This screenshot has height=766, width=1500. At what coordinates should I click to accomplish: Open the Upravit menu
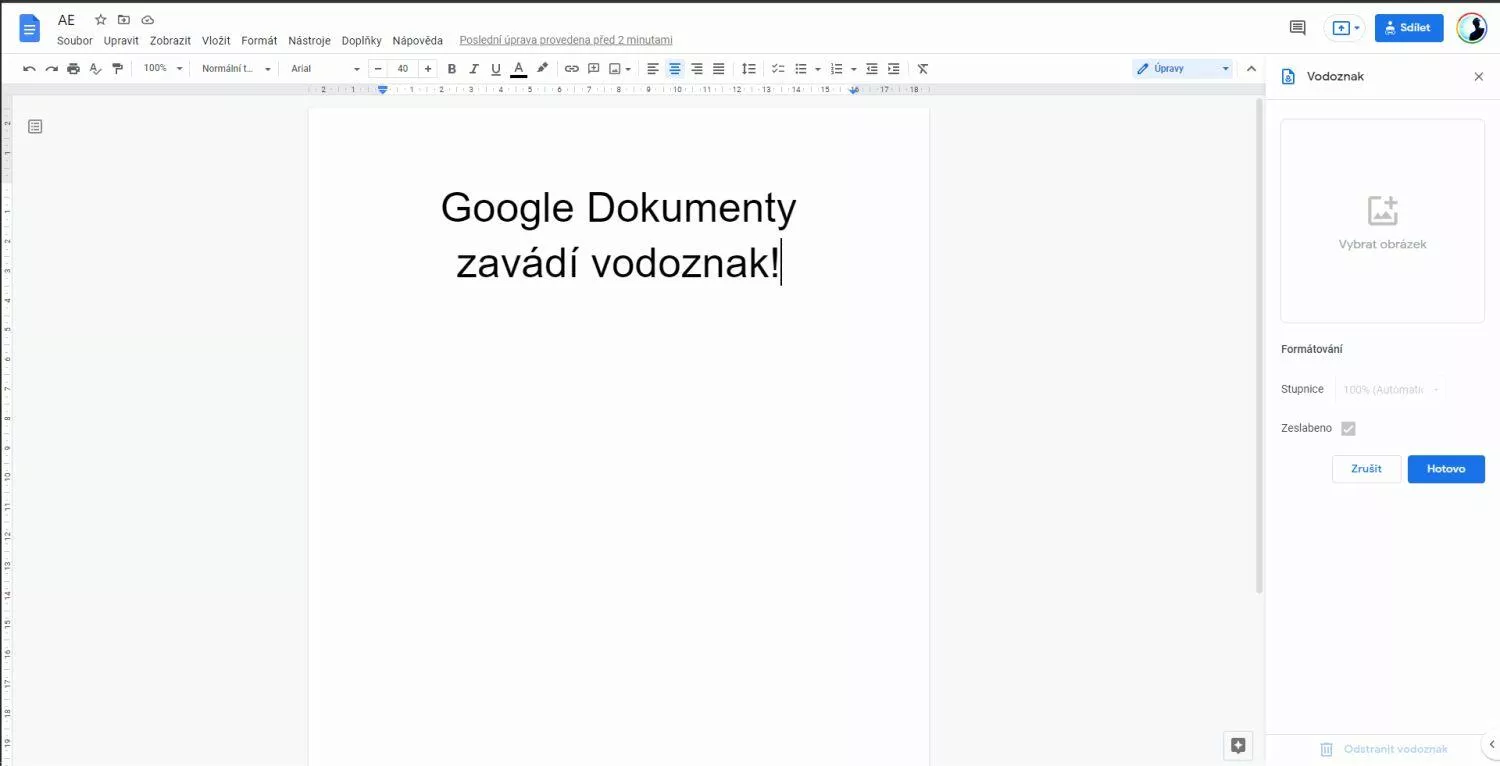[x=121, y=41]
